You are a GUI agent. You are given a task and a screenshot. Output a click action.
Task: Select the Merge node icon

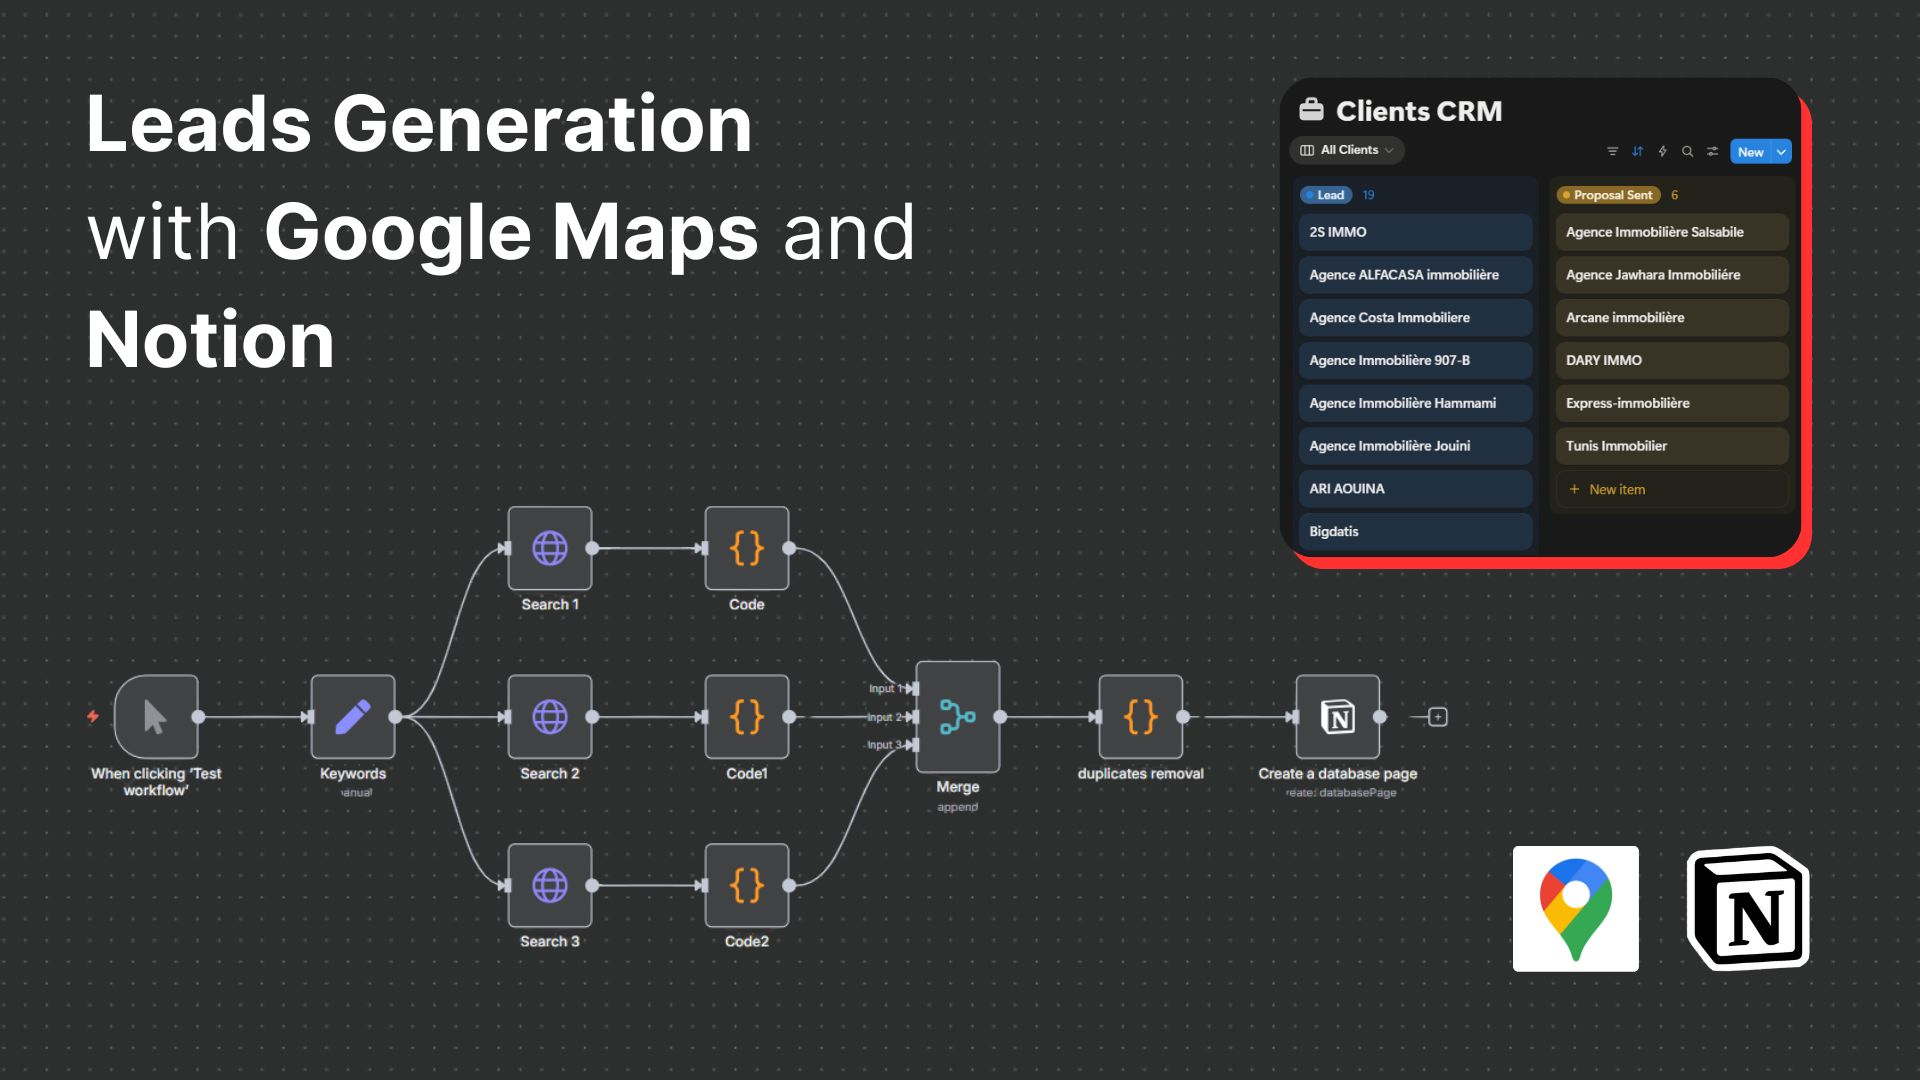(x=957, y=717)
